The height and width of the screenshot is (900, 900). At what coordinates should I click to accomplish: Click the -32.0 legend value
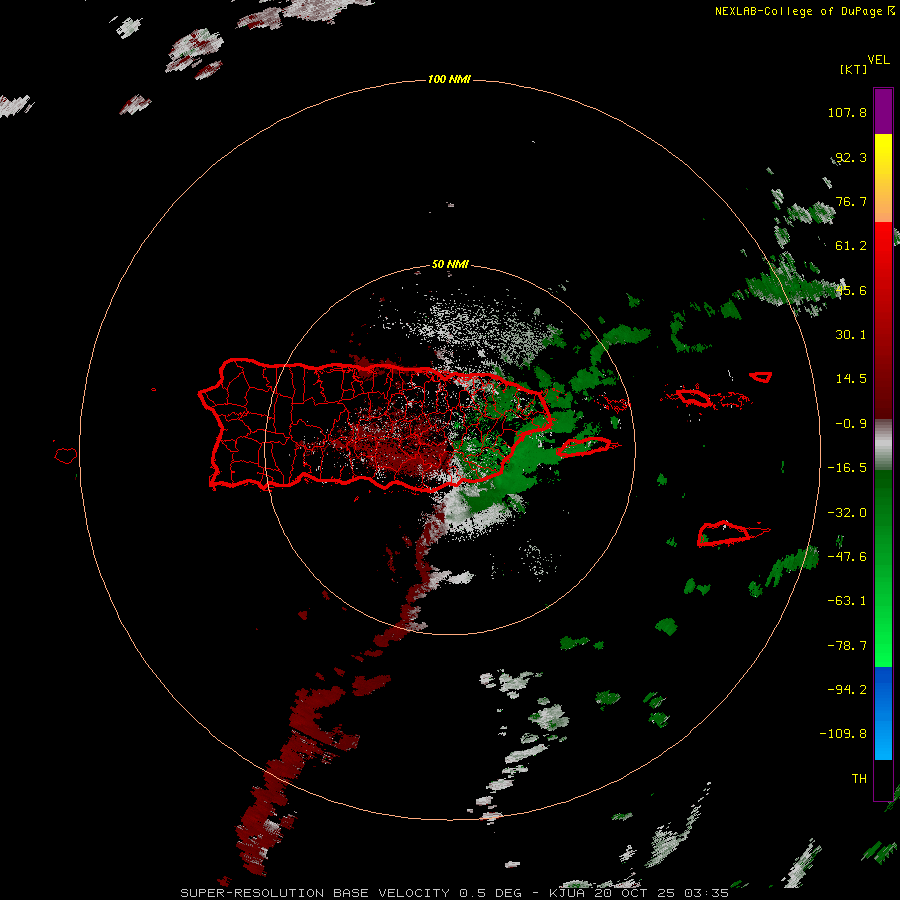[x=847, y=513]
